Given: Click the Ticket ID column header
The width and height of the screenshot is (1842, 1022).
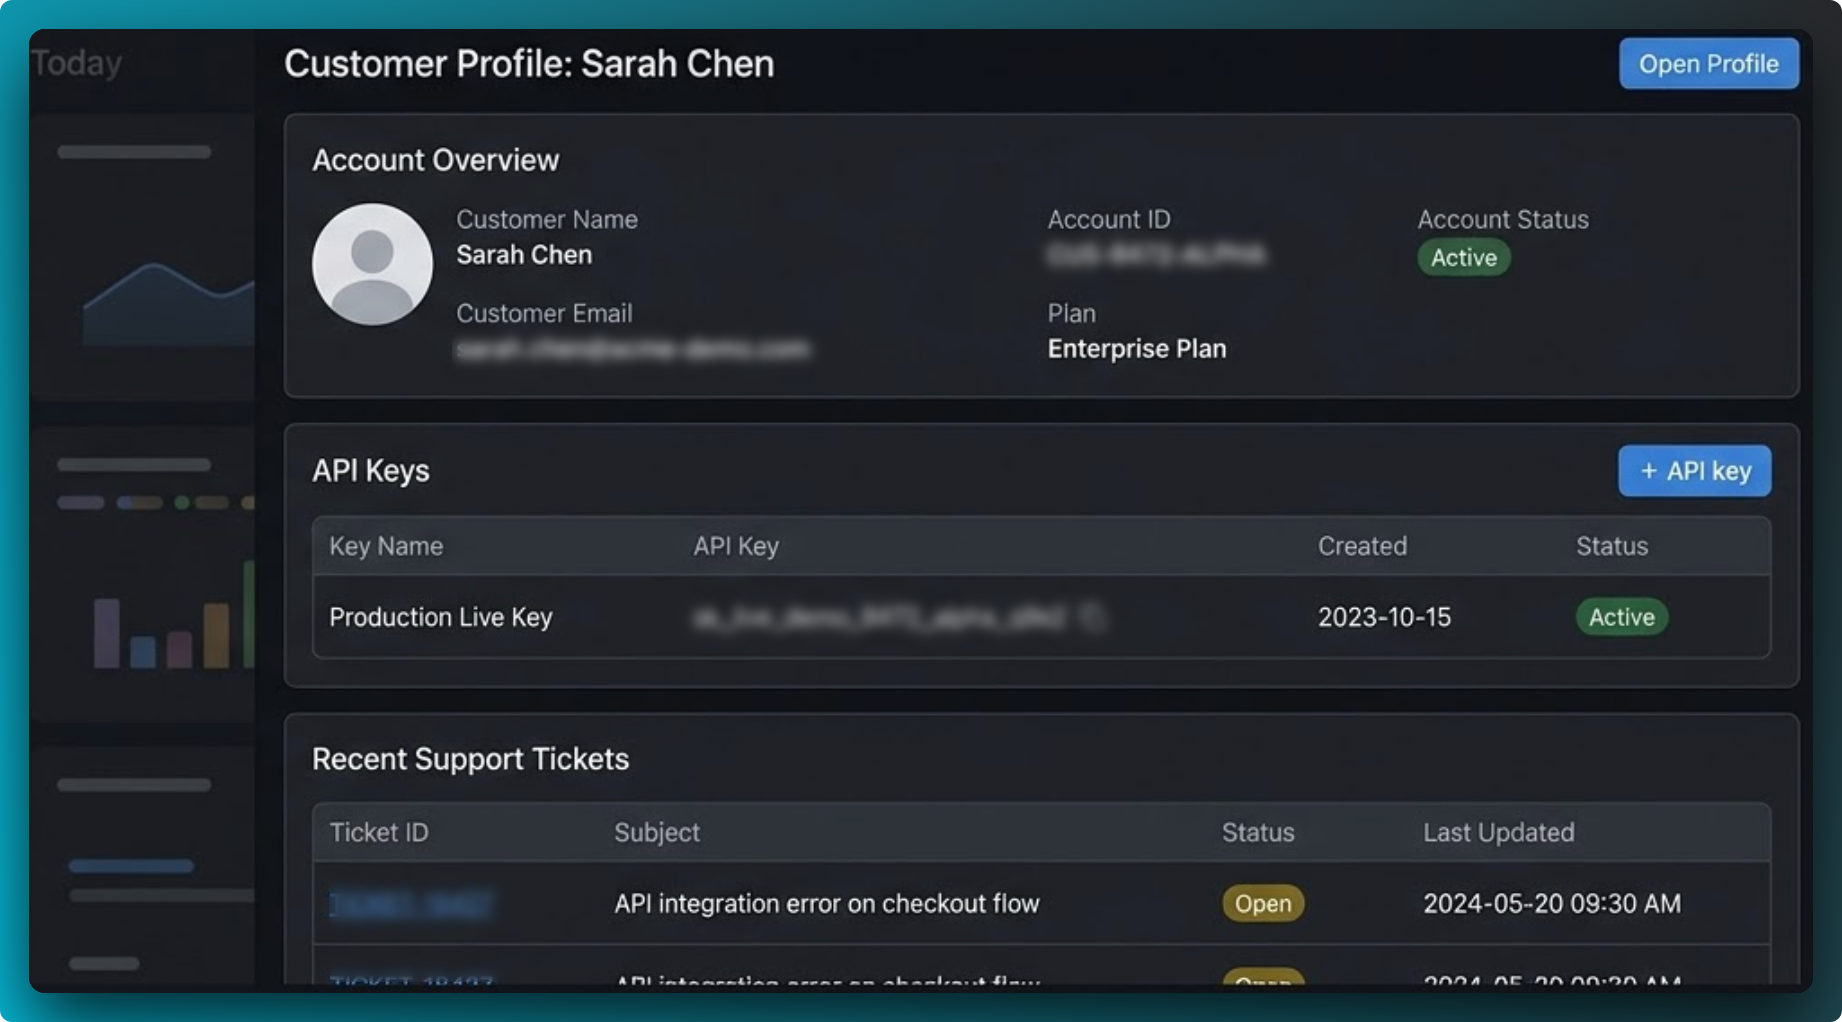Looking at the screenshot, I should coord(378,832).
